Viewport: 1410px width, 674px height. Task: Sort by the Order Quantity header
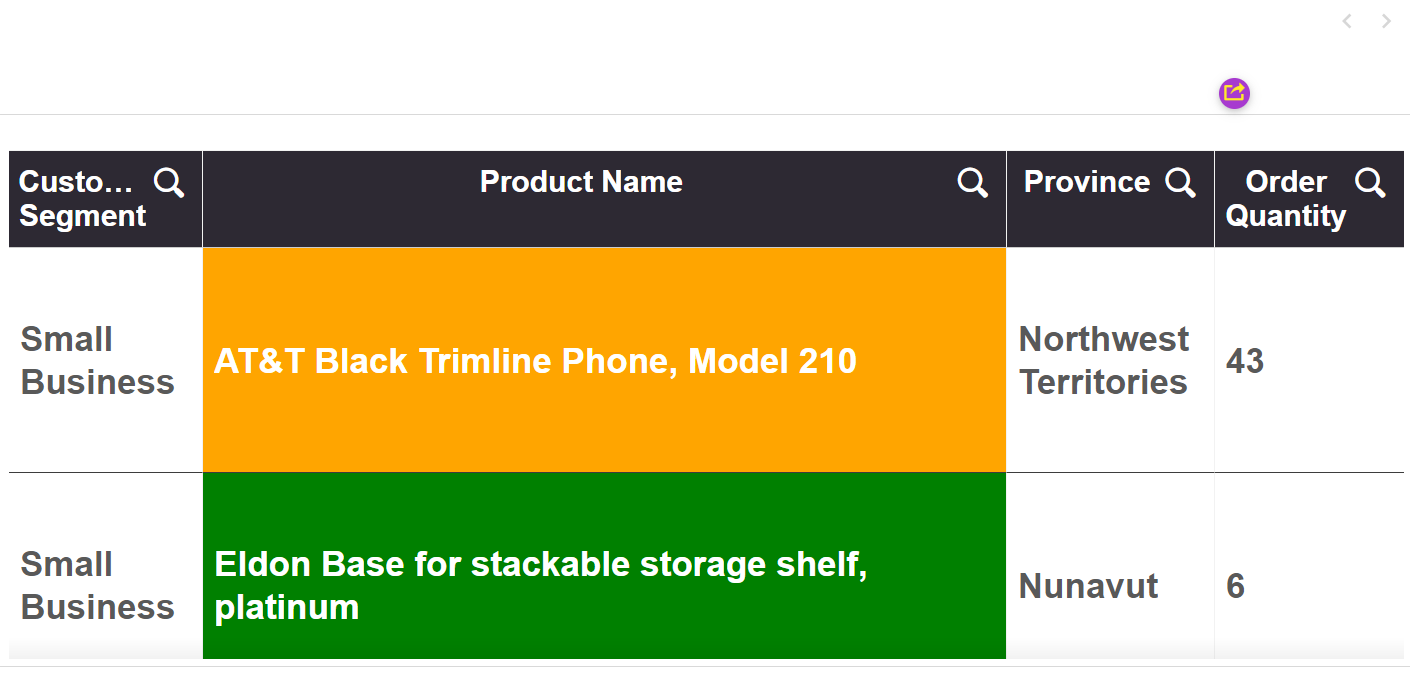pos(1286,198)
